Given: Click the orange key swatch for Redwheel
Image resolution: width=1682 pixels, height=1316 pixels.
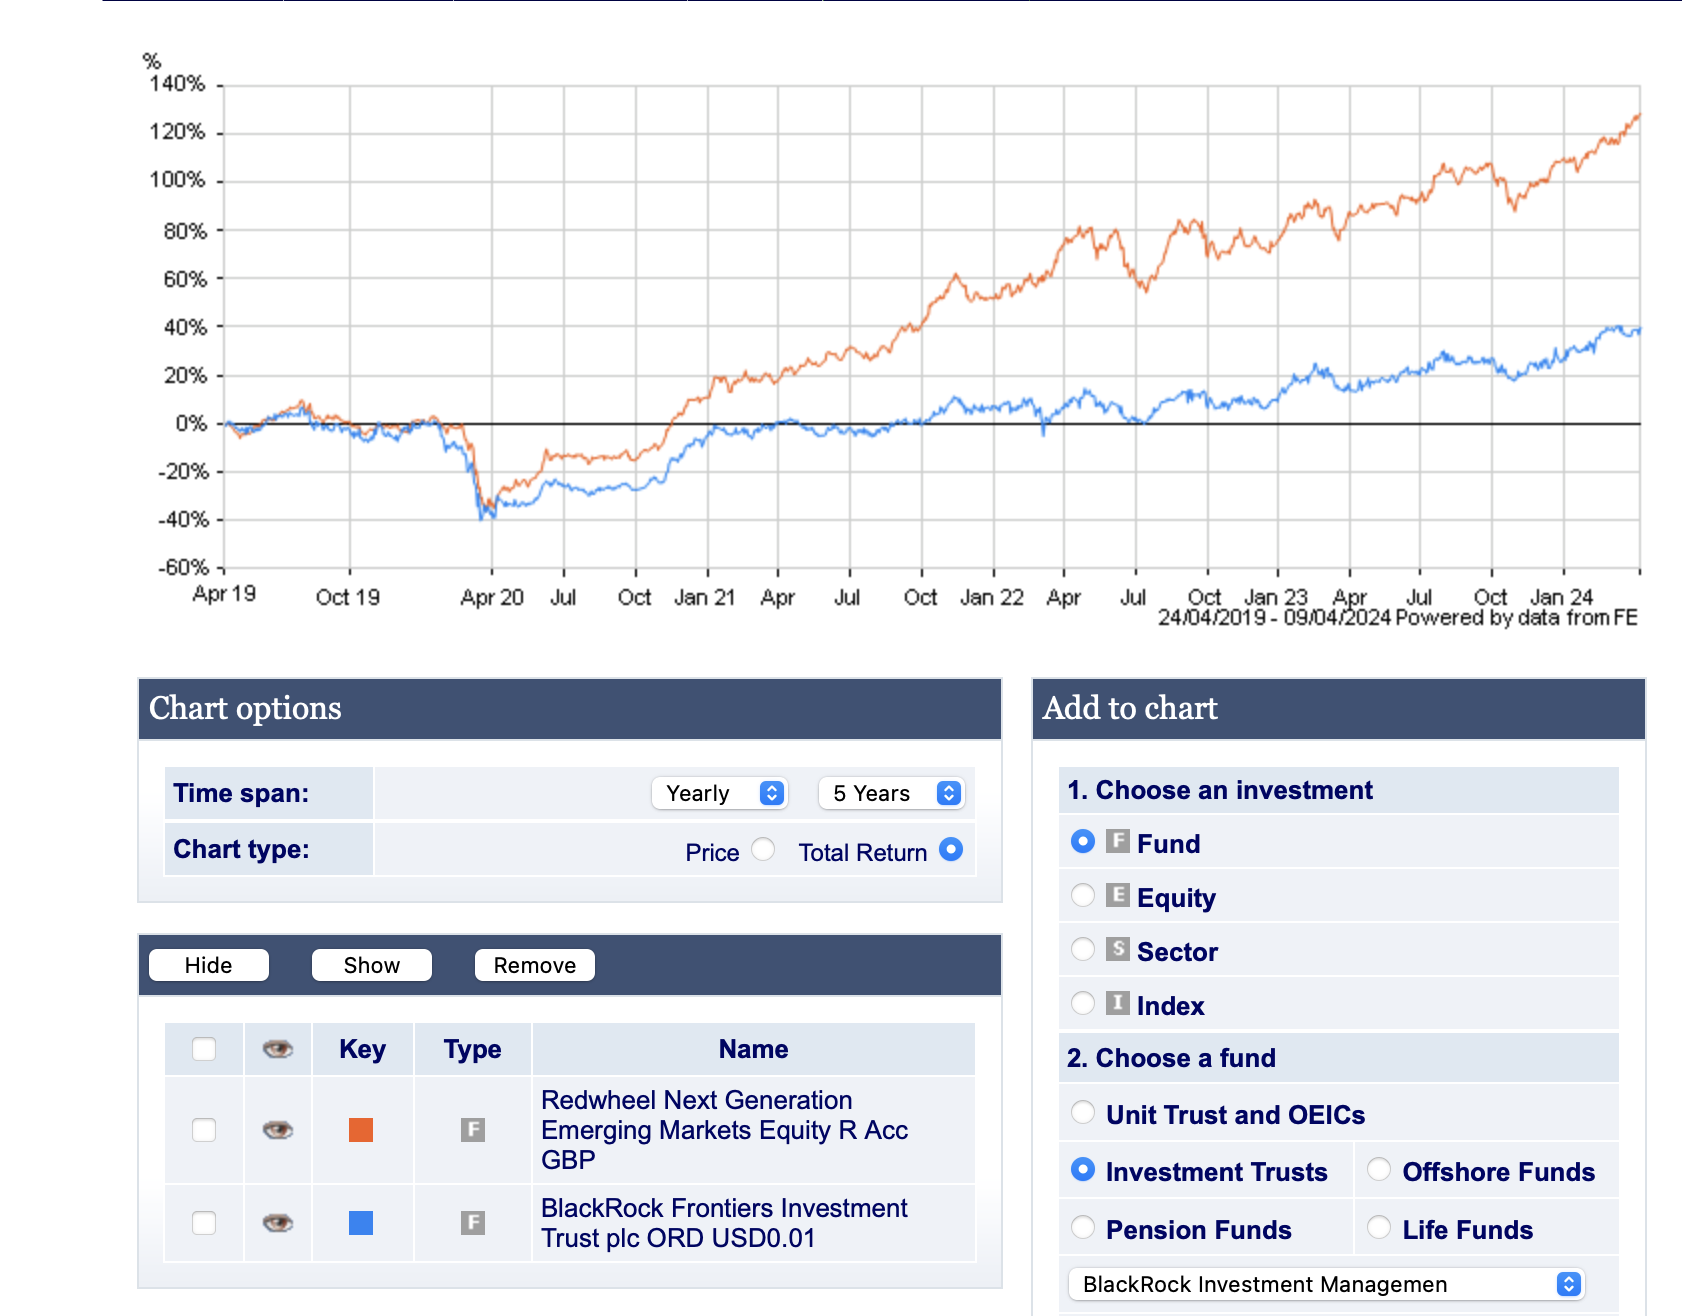Looking at the screenshot, I should (361, 1130).
